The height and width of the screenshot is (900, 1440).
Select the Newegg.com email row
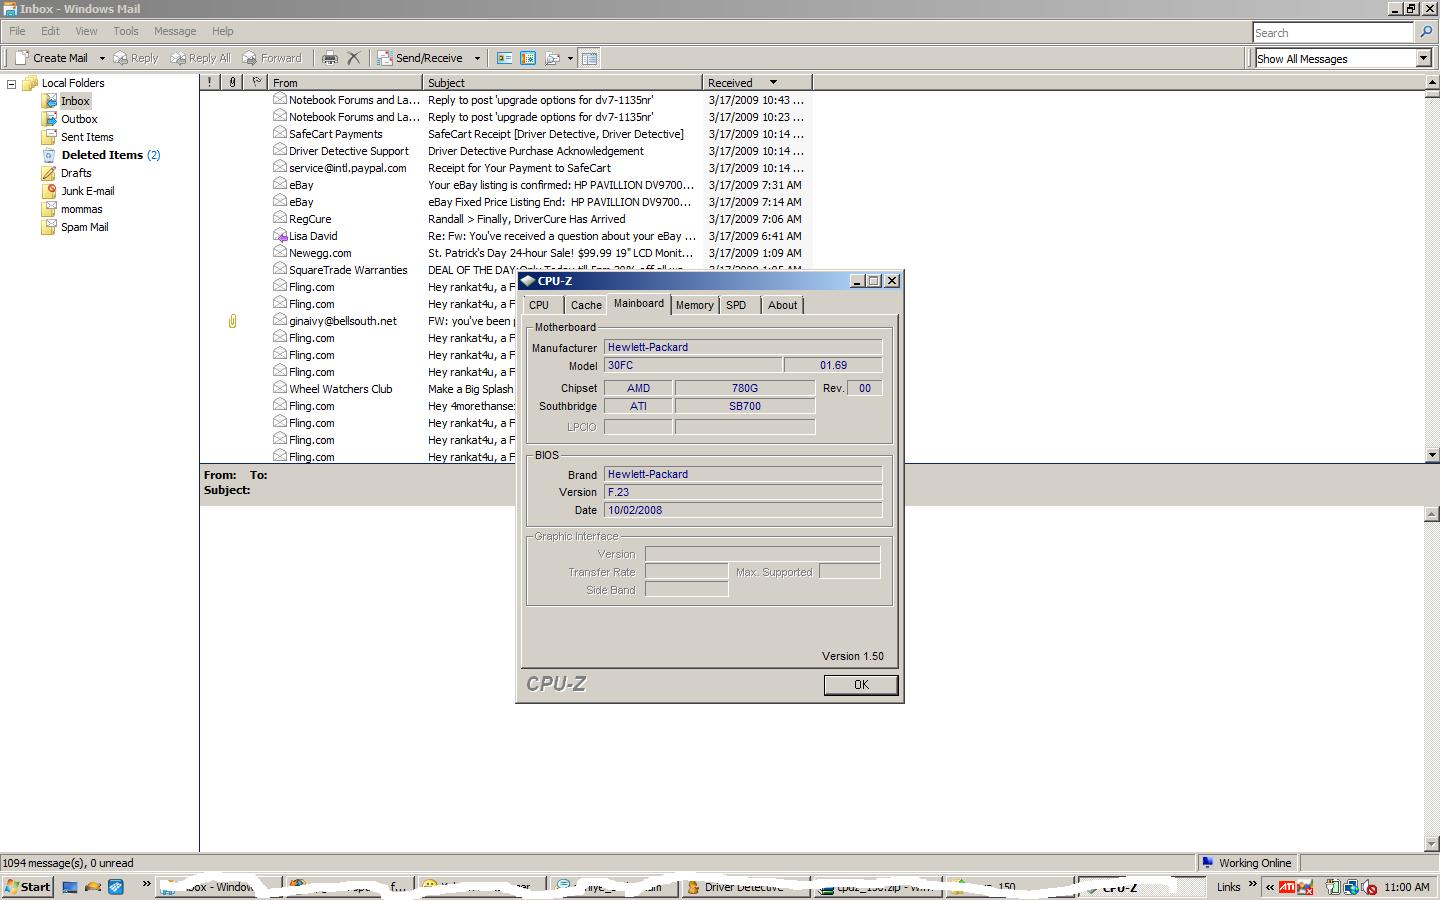tap(506, 253)
